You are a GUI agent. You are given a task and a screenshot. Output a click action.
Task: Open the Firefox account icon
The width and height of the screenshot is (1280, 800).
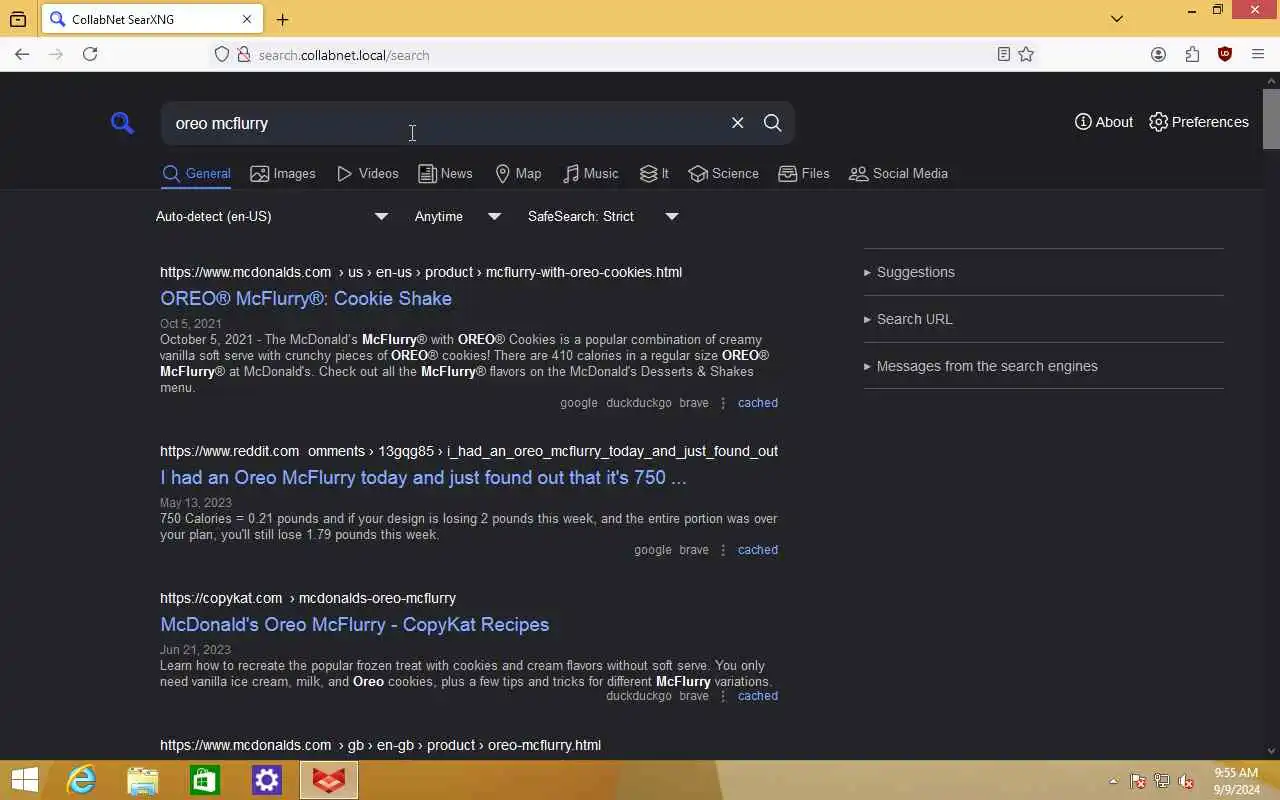[1158, 55]
